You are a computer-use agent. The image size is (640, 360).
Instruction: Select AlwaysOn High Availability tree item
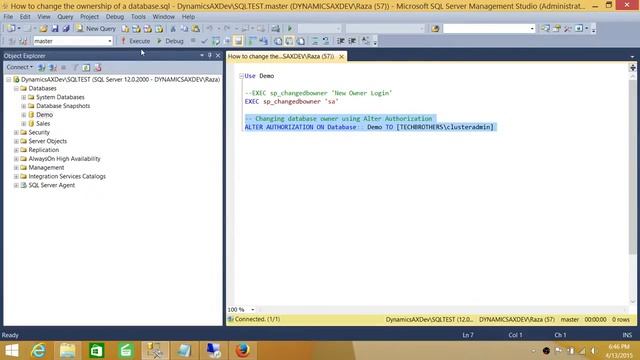pos(64,159)
